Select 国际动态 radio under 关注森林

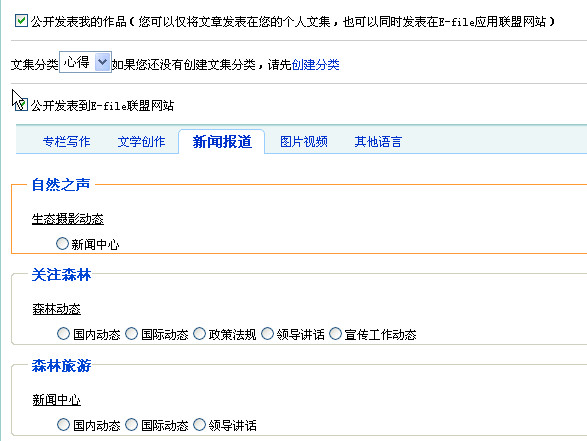pyautogui.click(x=131, y=334)
